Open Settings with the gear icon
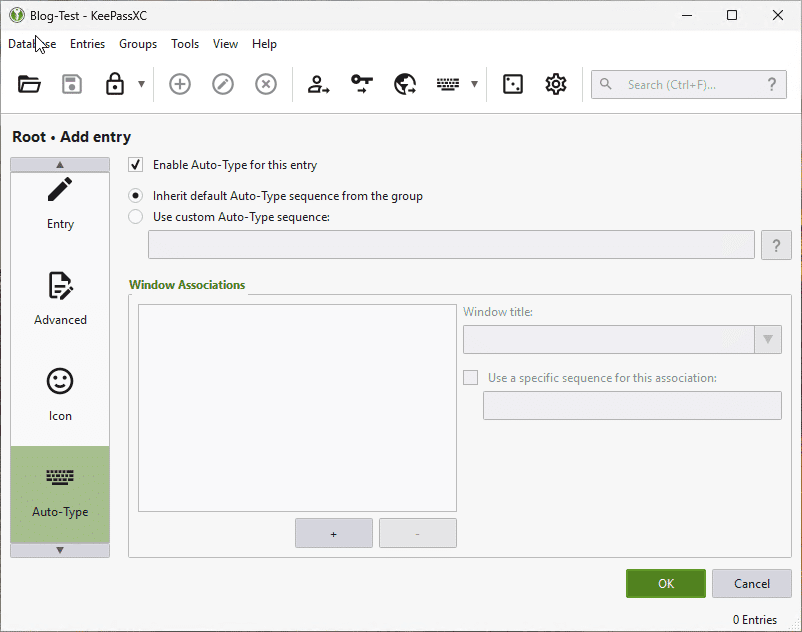 click(556, 85)
